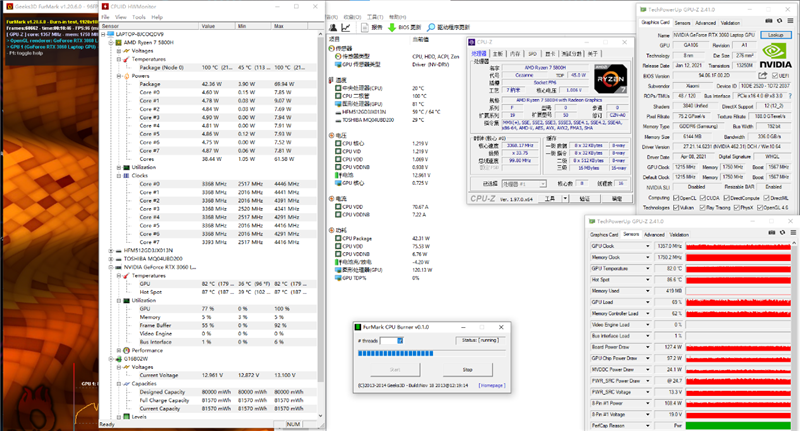This screenshot has width=800, height=431.
Task: Toggle Ray Tracing checkbox in GPU-Z
Action: point(703,208)
